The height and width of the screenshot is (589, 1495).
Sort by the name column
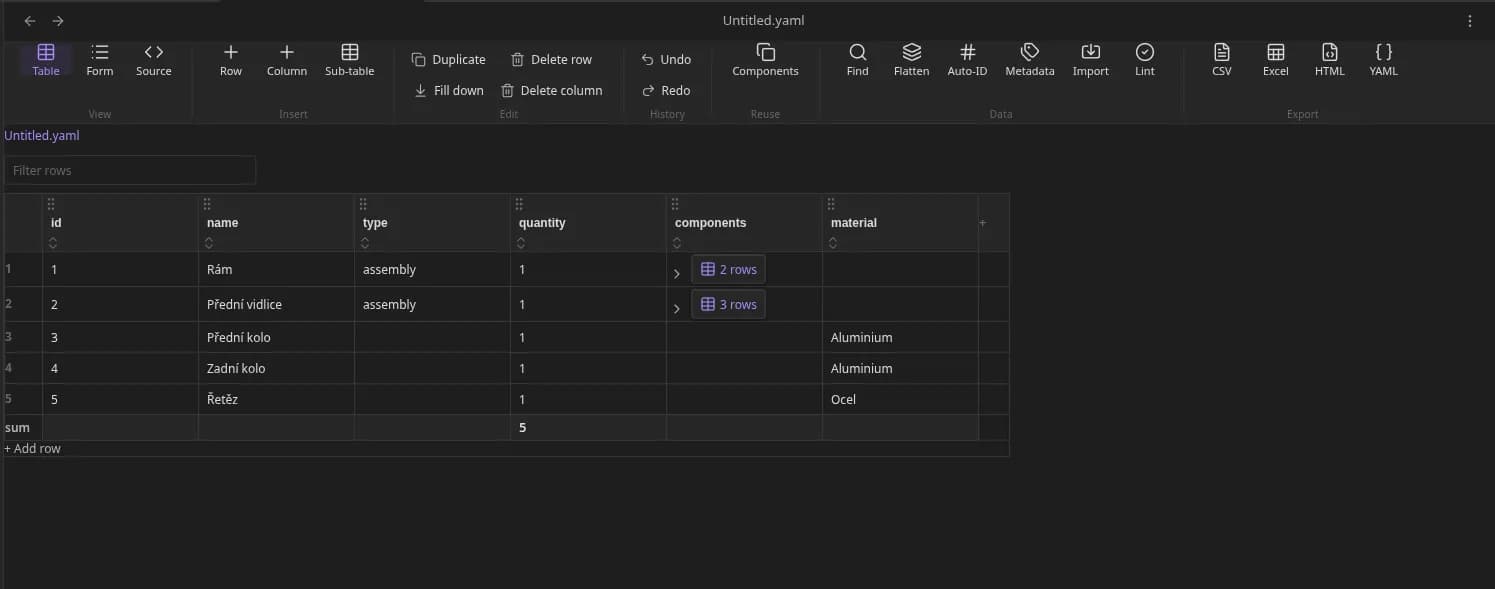tap(210, 242)
